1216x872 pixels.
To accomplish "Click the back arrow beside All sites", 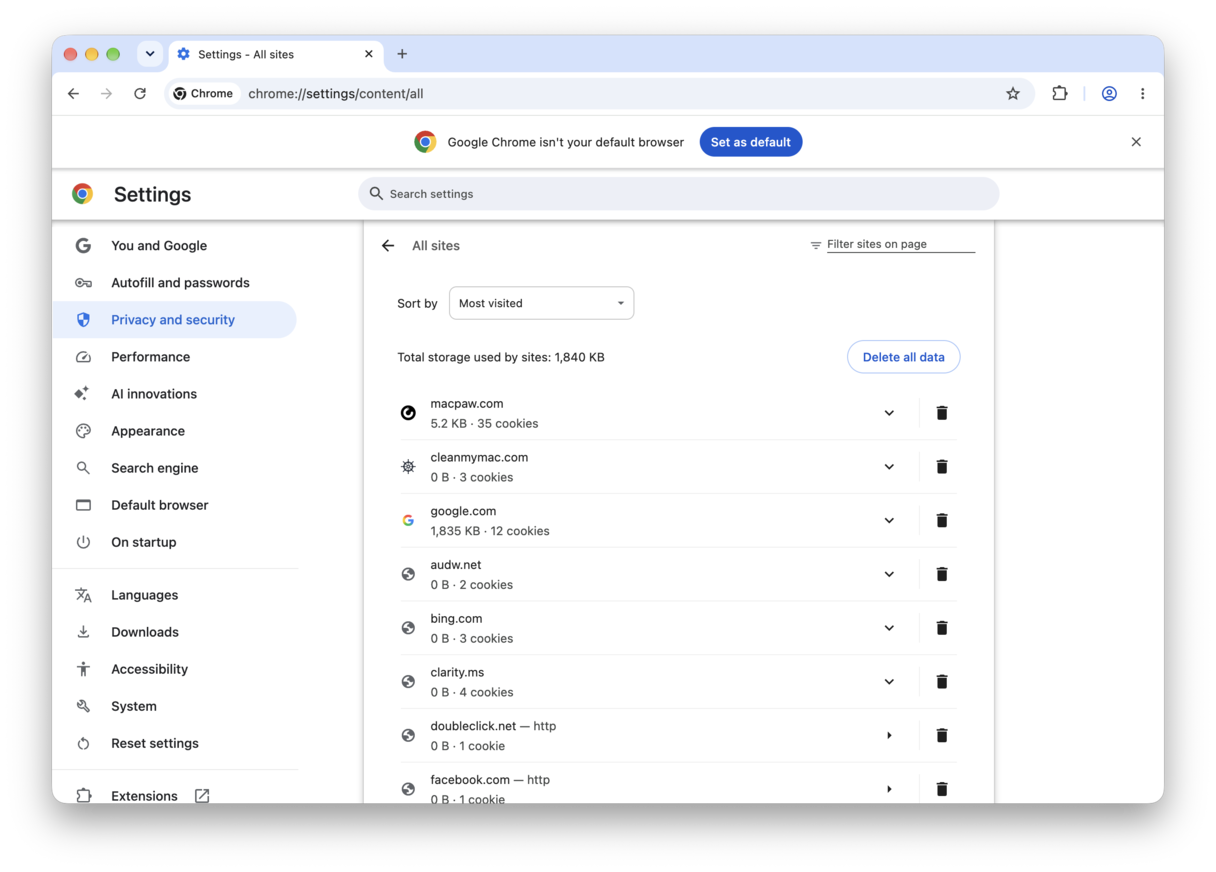I will (388, 245).
